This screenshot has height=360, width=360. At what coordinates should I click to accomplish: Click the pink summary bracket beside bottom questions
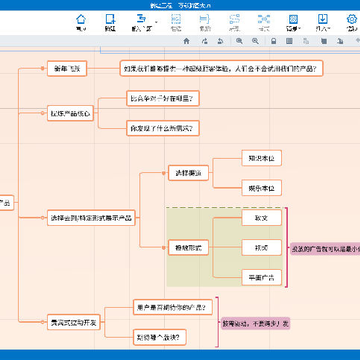(x=217, y=322)
